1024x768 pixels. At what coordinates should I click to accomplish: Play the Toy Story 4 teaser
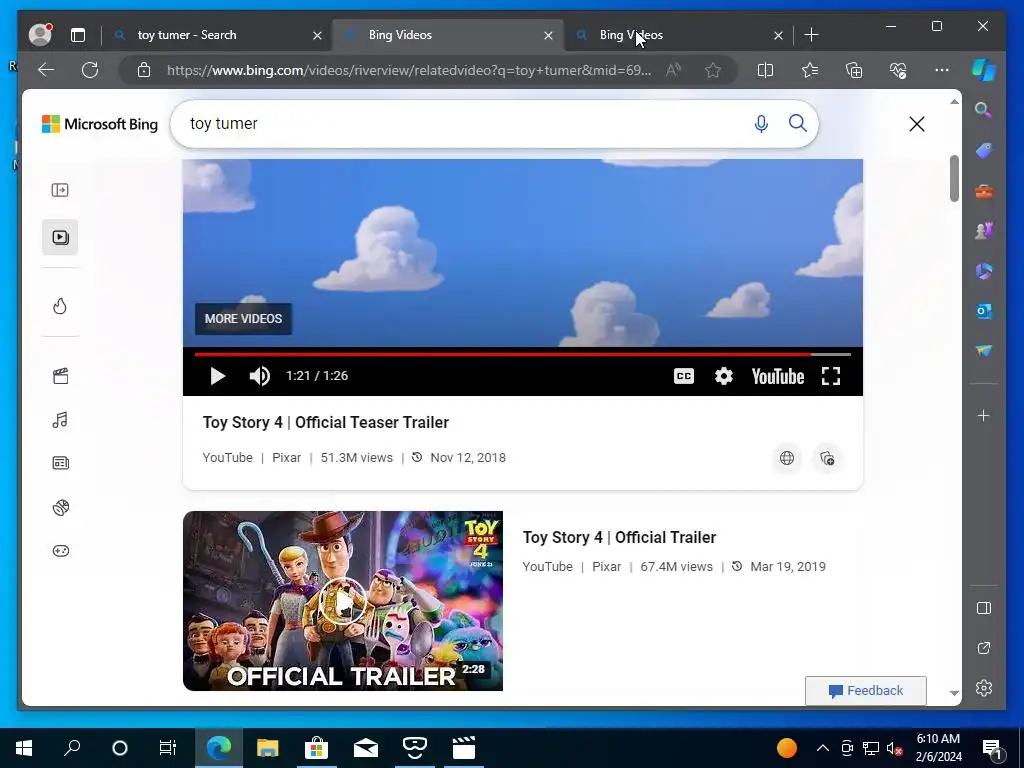click(x=217, y=376)
